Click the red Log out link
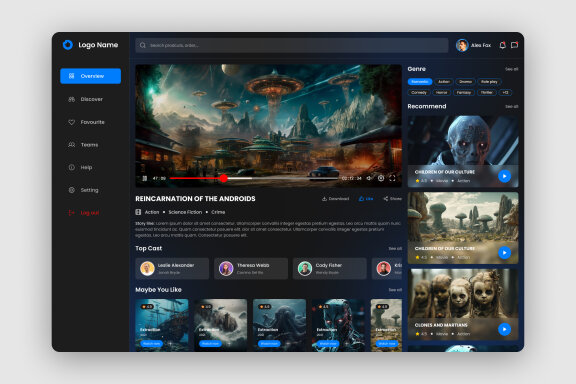This screenshot has width=576, height=384. coord(90,213)
